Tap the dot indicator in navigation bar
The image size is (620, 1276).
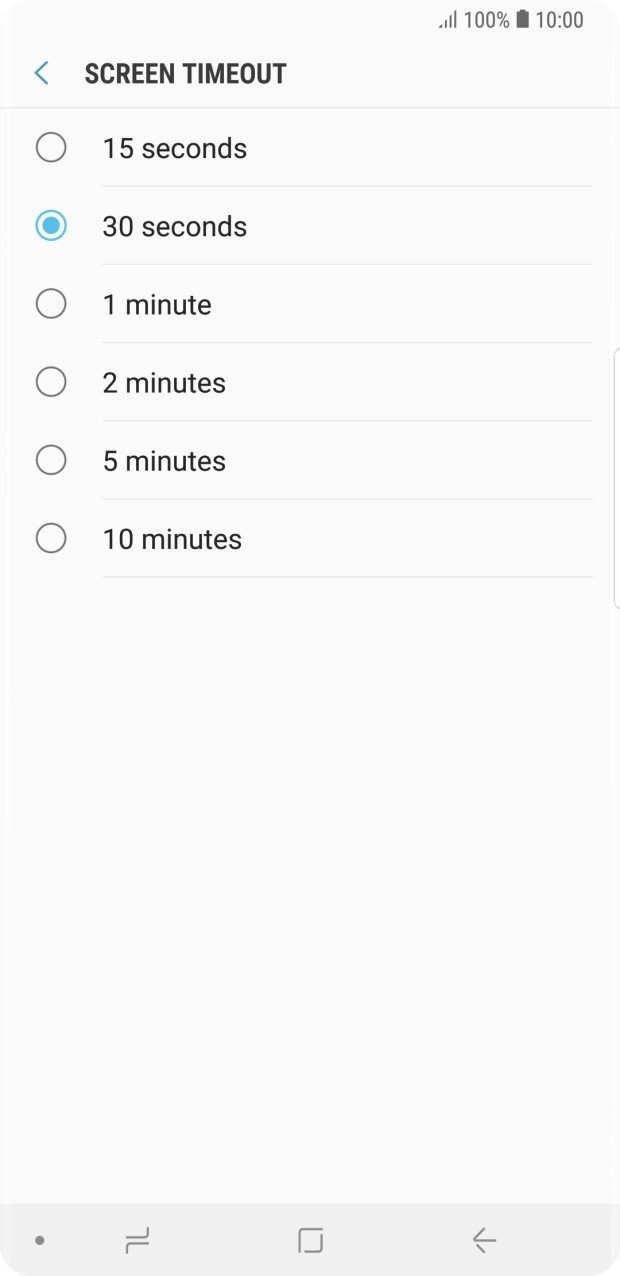click(x=39, y=1240)
